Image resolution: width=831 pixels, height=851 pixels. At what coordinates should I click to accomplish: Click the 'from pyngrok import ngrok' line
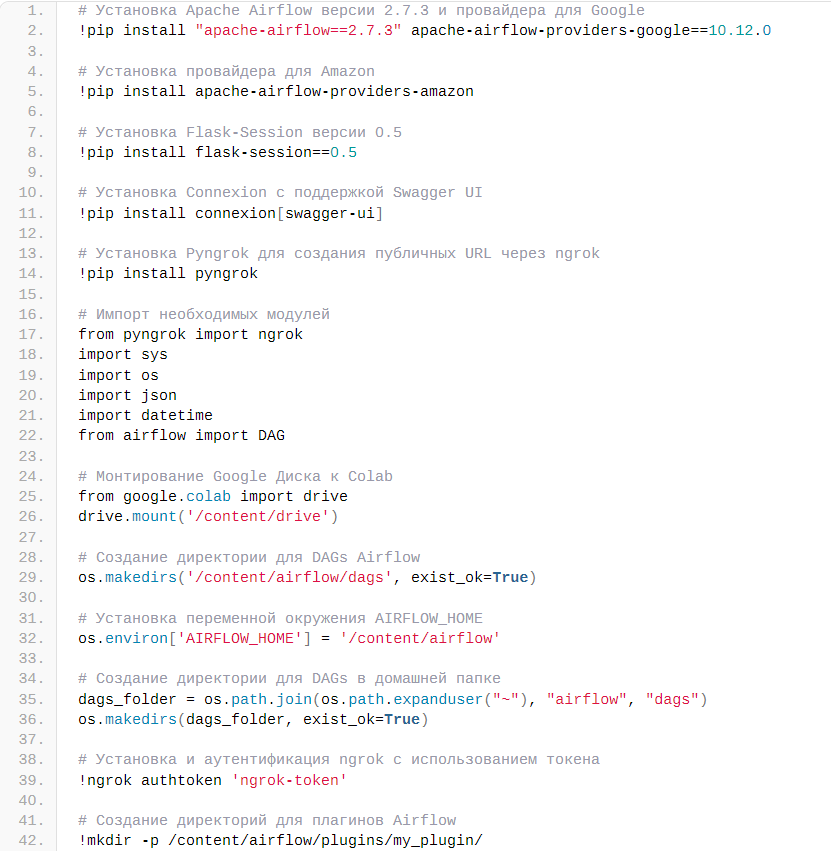point(191,334)
